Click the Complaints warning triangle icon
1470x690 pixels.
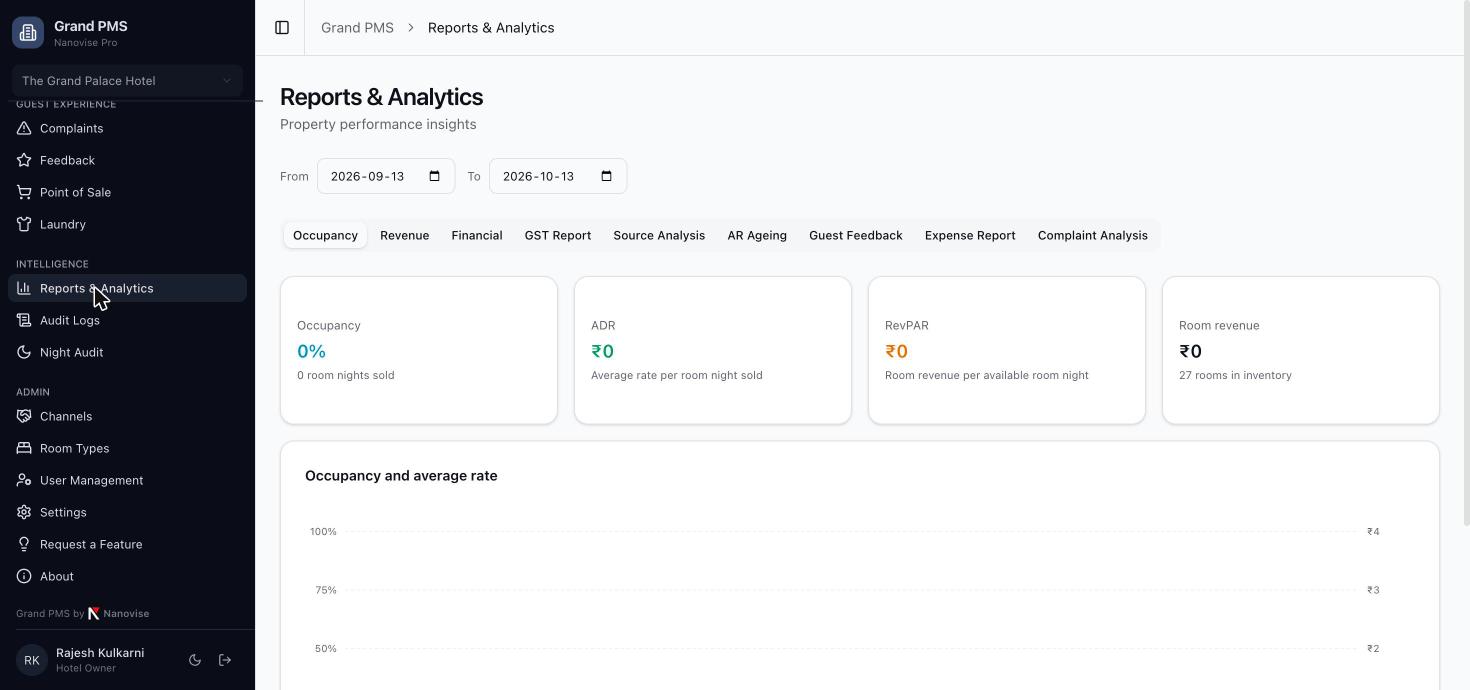click(x=24, y=128)
